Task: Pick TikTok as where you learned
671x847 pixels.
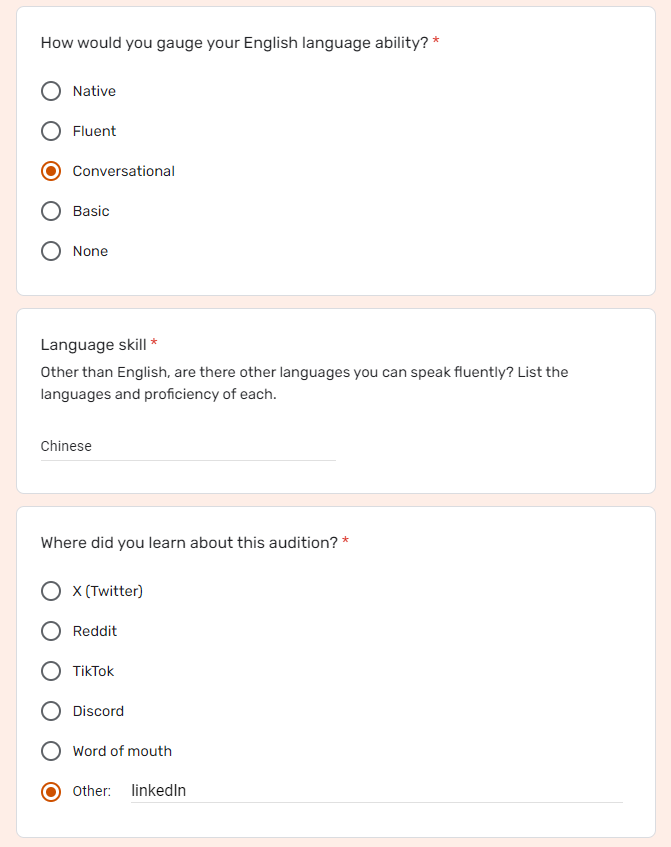Action: click(51, 671)
